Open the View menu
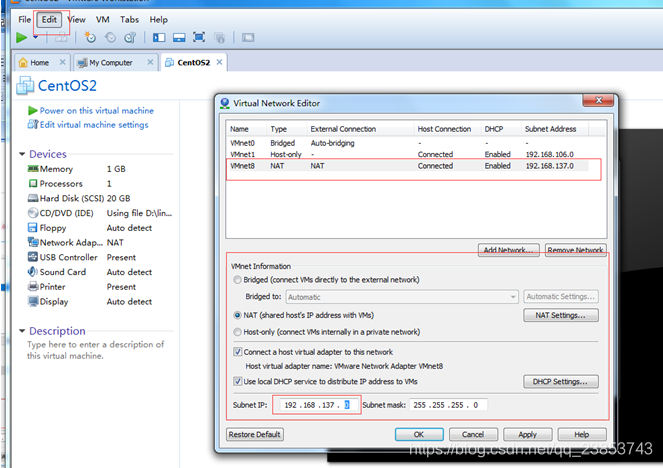The height and width of the screenshot is (468, 663). pos(77,19)
